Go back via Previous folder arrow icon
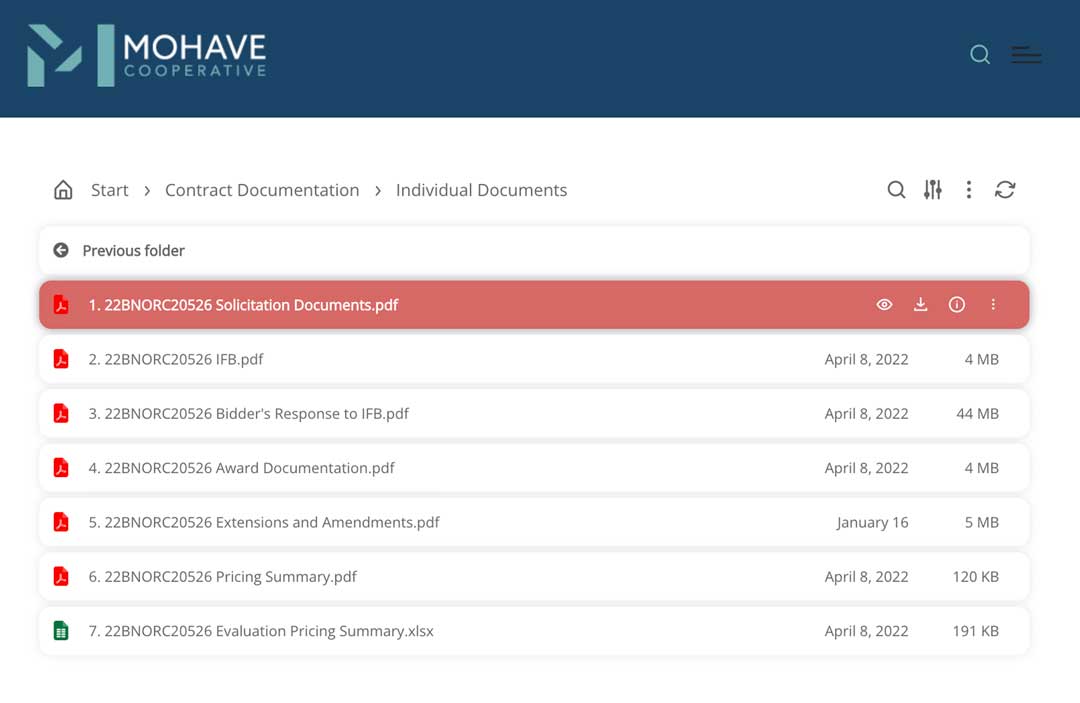 click(61, 250)
